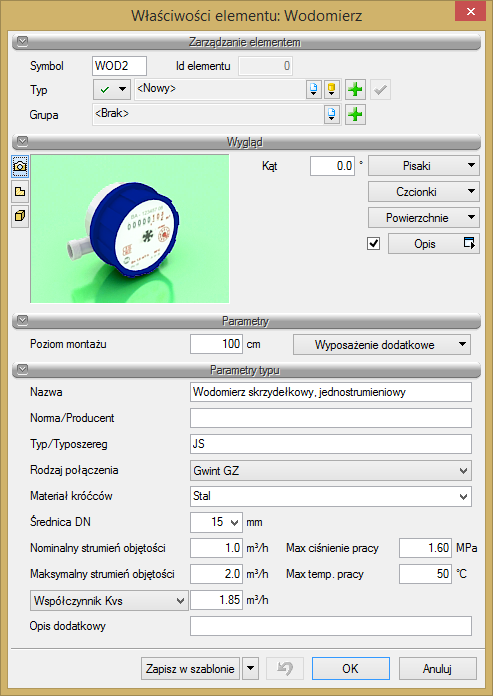
Task: Click the Poziom montażu field
Action: click(x=216, y=344)
